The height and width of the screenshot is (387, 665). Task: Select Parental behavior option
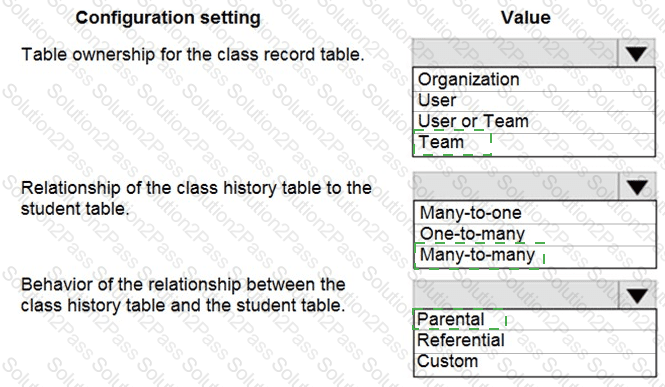(535, 320)
